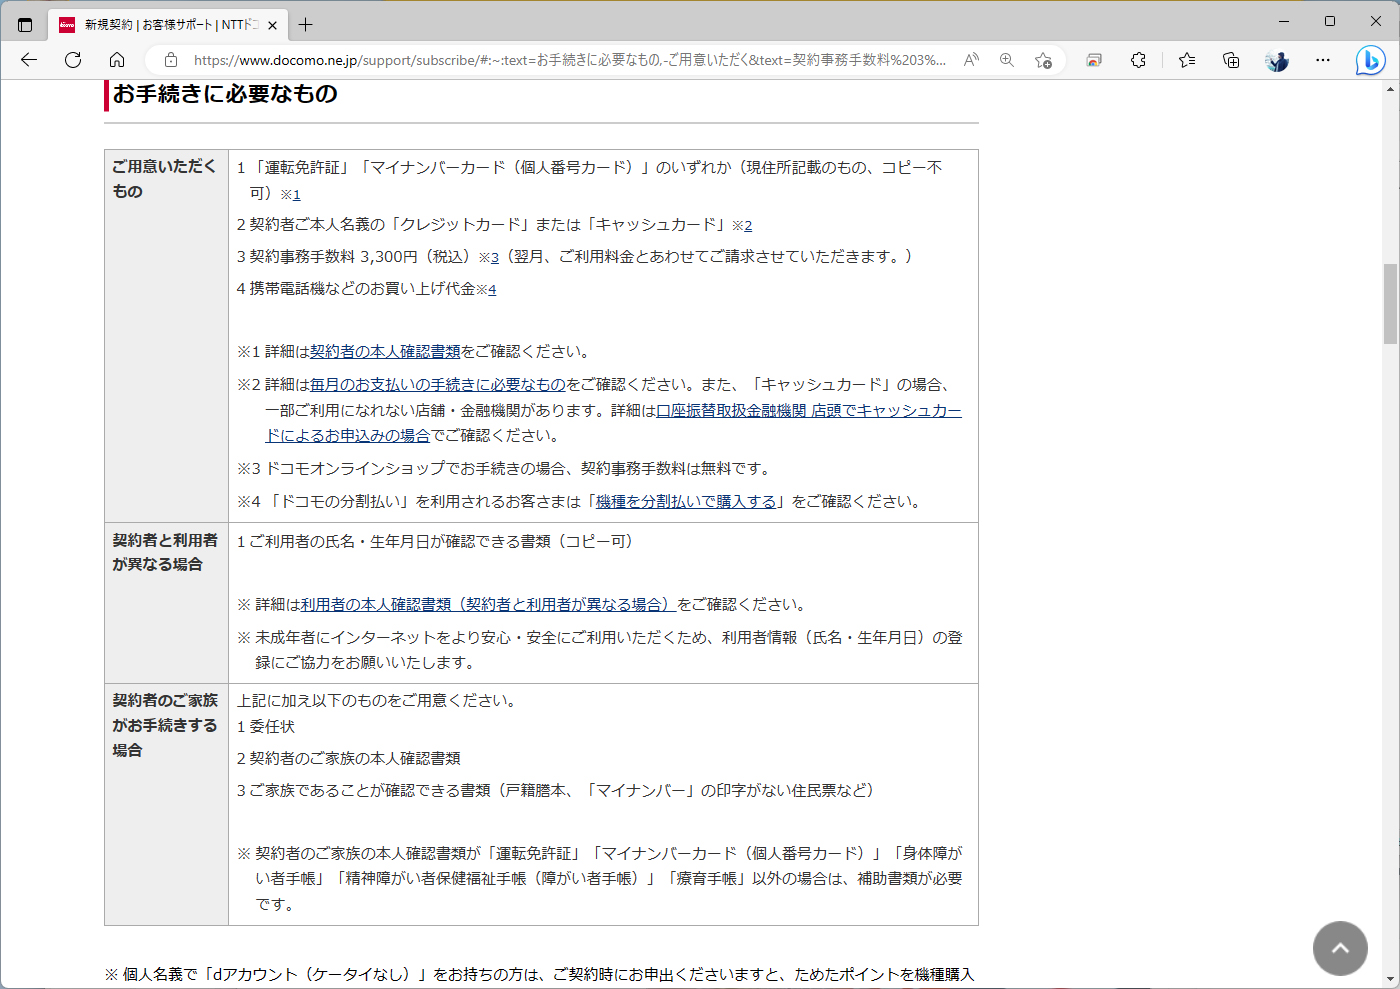The height and width of the screenshot is (989, 1400).
Task: Open the browser home page
Action: tap(117, 60)
